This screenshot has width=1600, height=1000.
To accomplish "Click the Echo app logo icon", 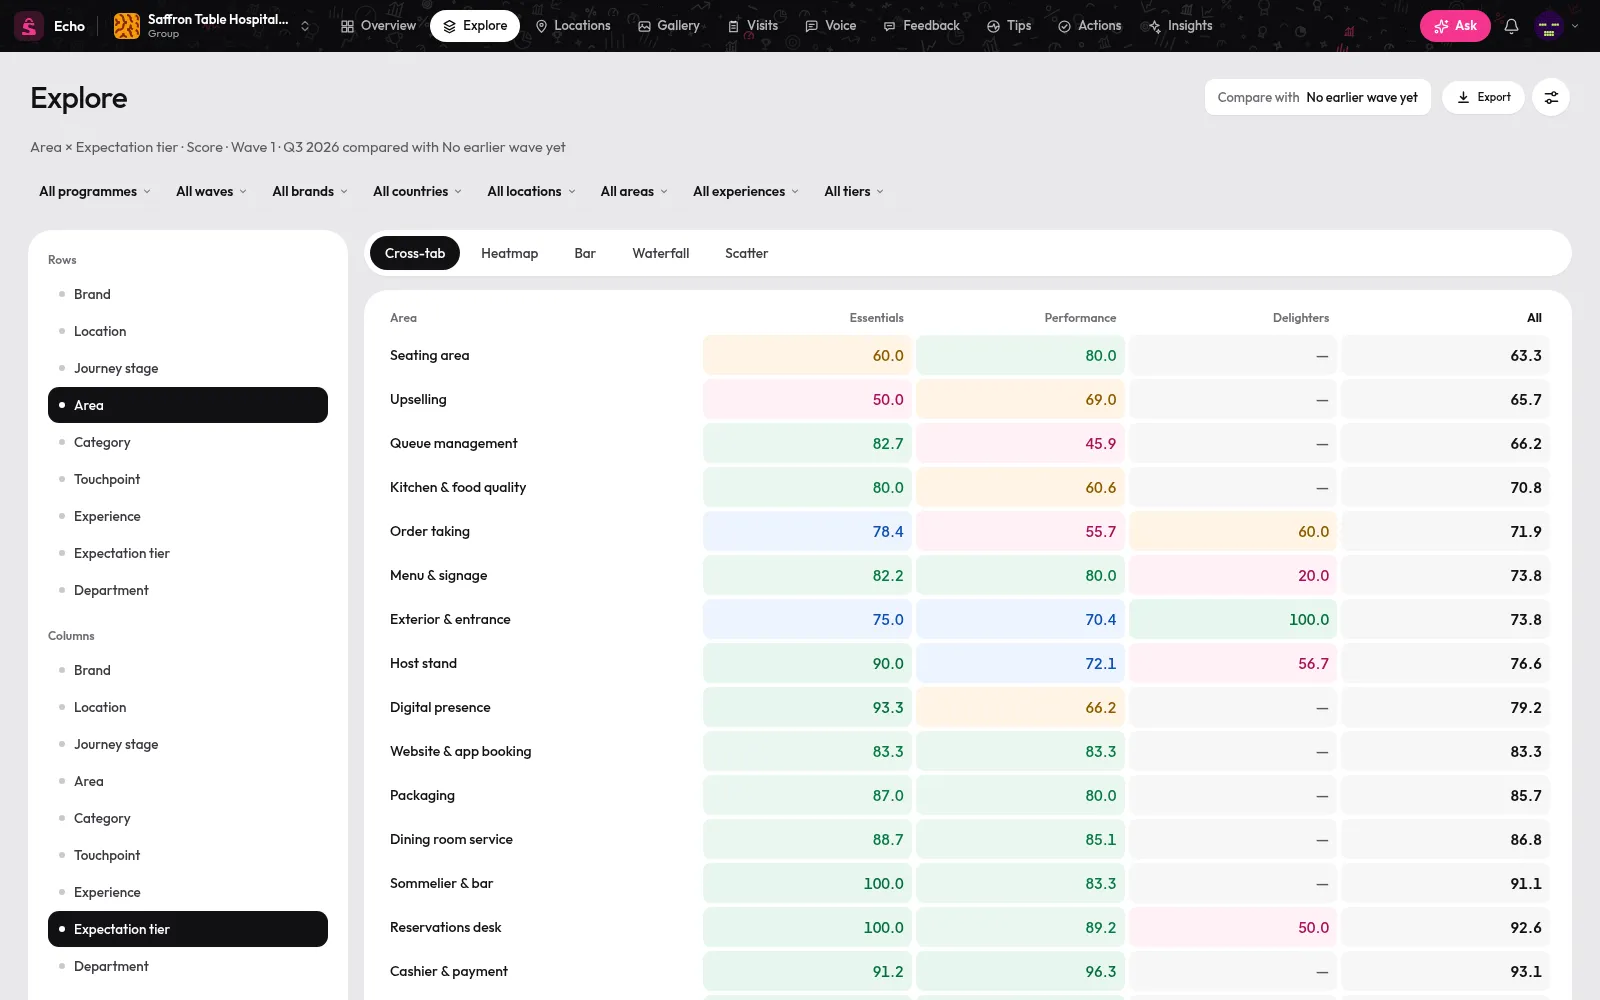I will [x=29, y=26].
